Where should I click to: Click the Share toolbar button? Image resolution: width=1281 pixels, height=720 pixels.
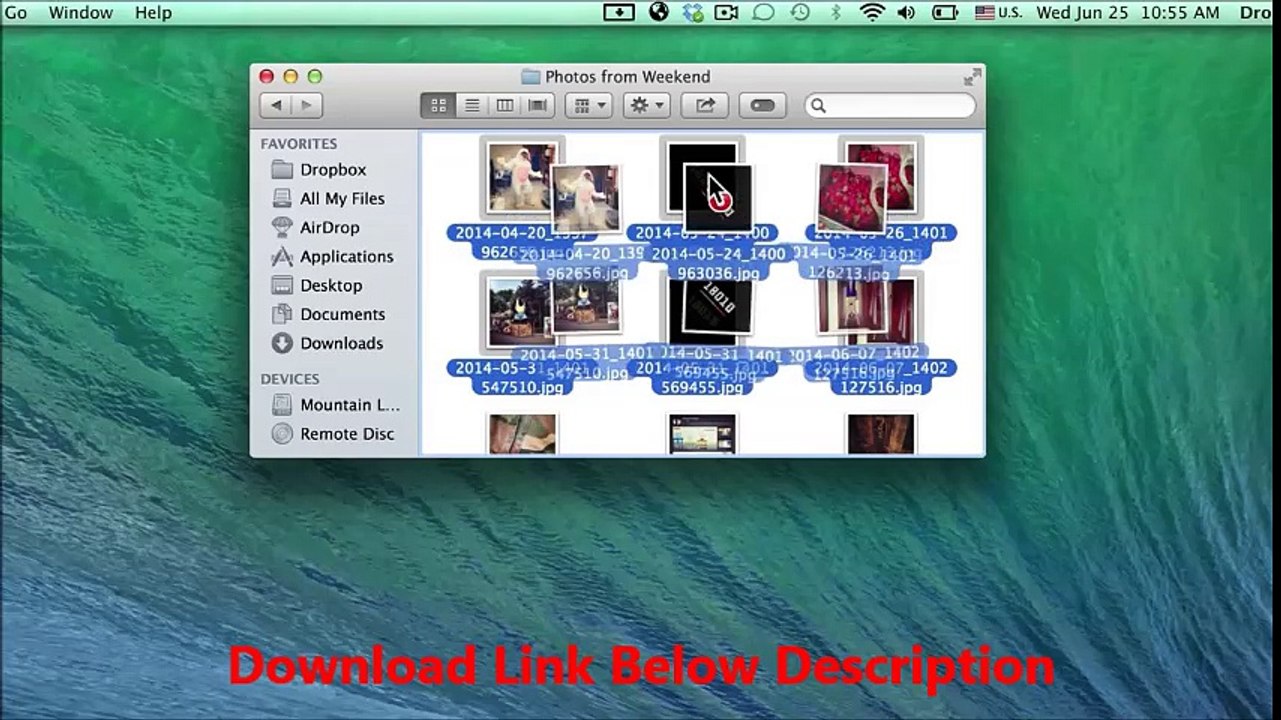tap(705, 105)
